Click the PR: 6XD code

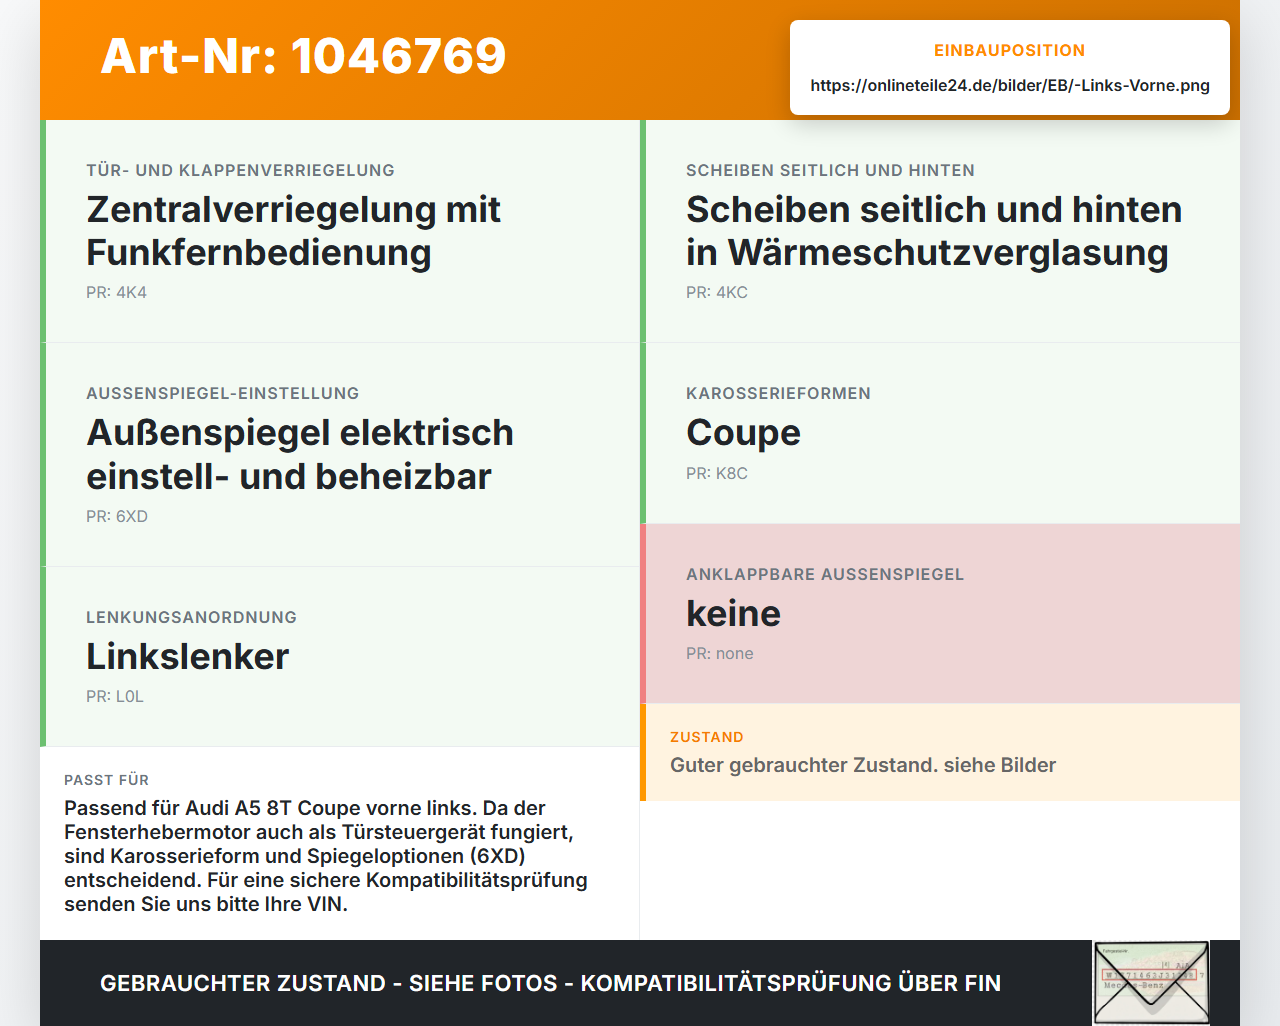click(117, 516)
